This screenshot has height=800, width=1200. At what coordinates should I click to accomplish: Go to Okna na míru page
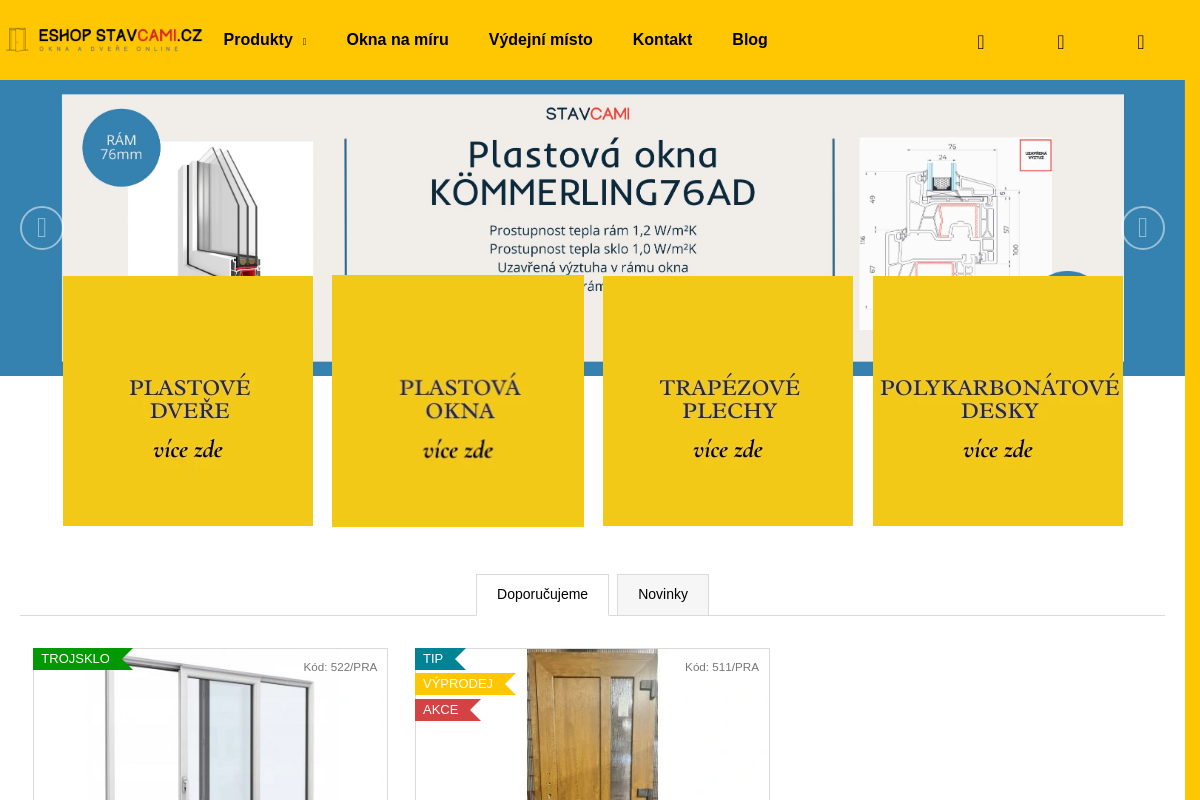click(x=397, y=40)
